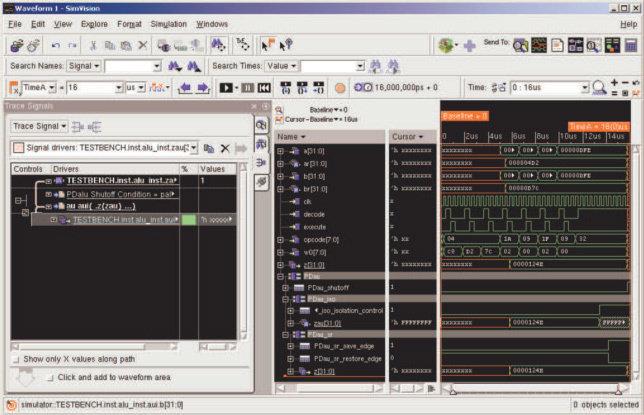Click the Send To waveform window icon

[x=539, y=45]
